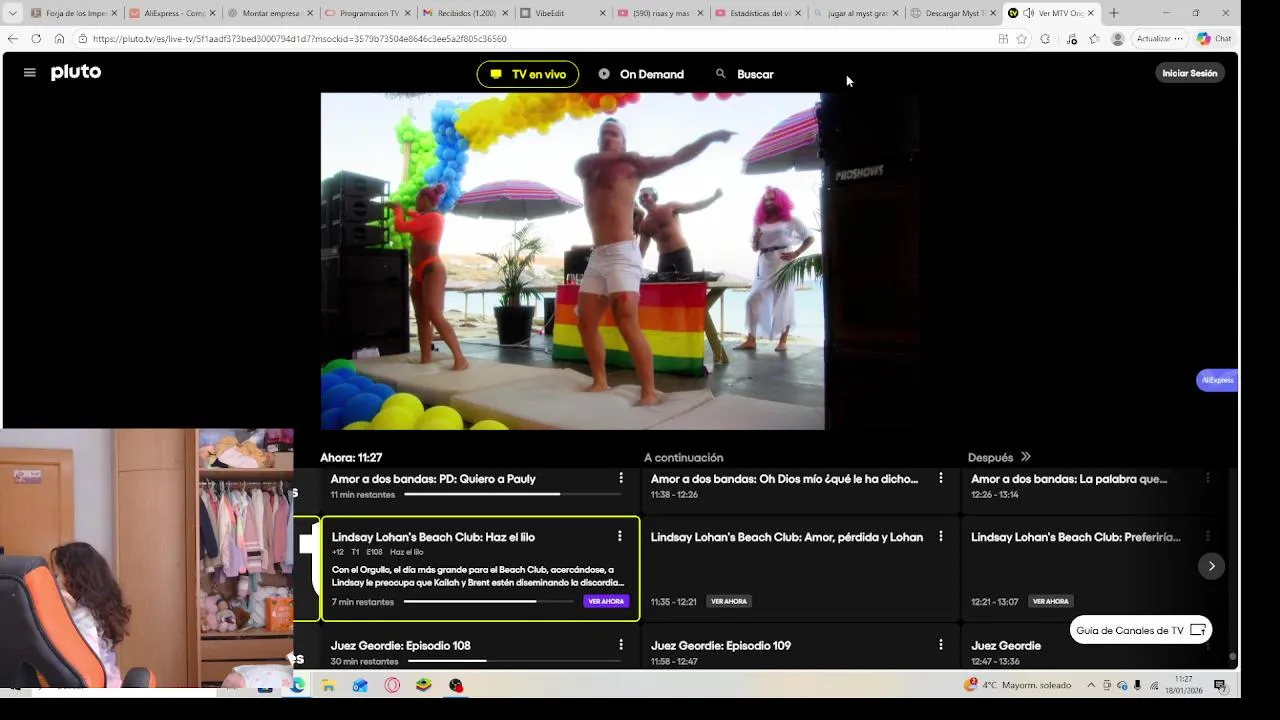
Task: Click the pluto.tv address bar
Action: [530, 38]
